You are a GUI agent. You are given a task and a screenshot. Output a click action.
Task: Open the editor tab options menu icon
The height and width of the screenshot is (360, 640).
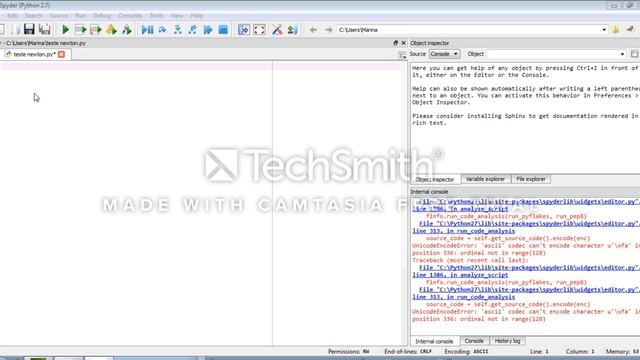[x=402, y=55]
